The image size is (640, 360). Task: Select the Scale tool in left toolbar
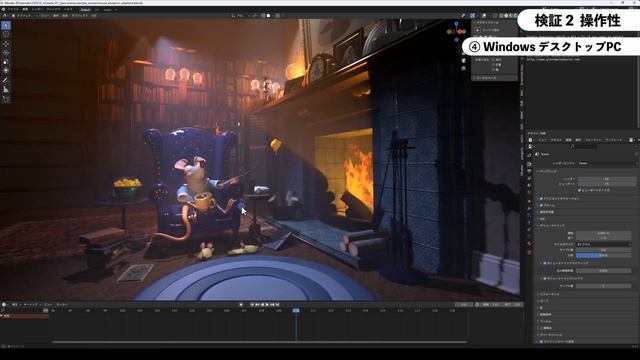coord(6,62)
